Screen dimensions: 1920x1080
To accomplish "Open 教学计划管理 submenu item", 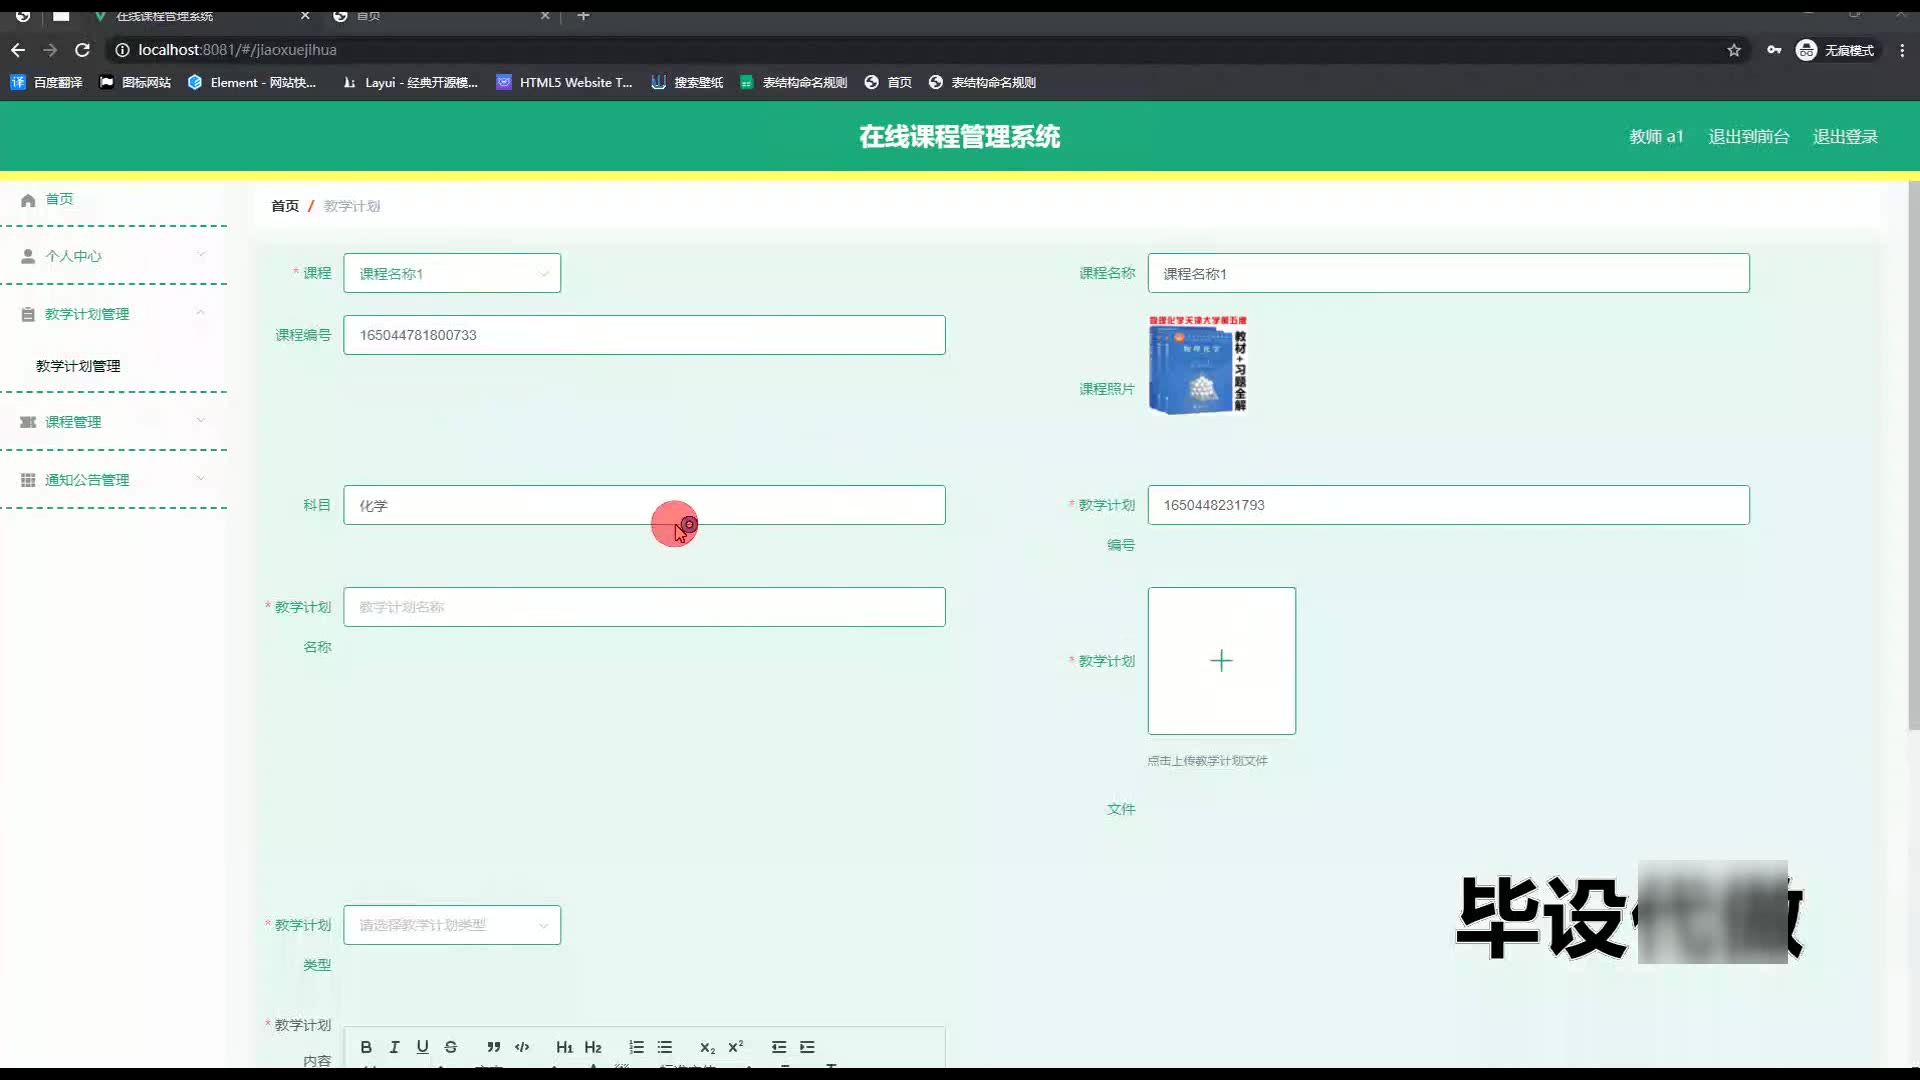I will 78,366.
